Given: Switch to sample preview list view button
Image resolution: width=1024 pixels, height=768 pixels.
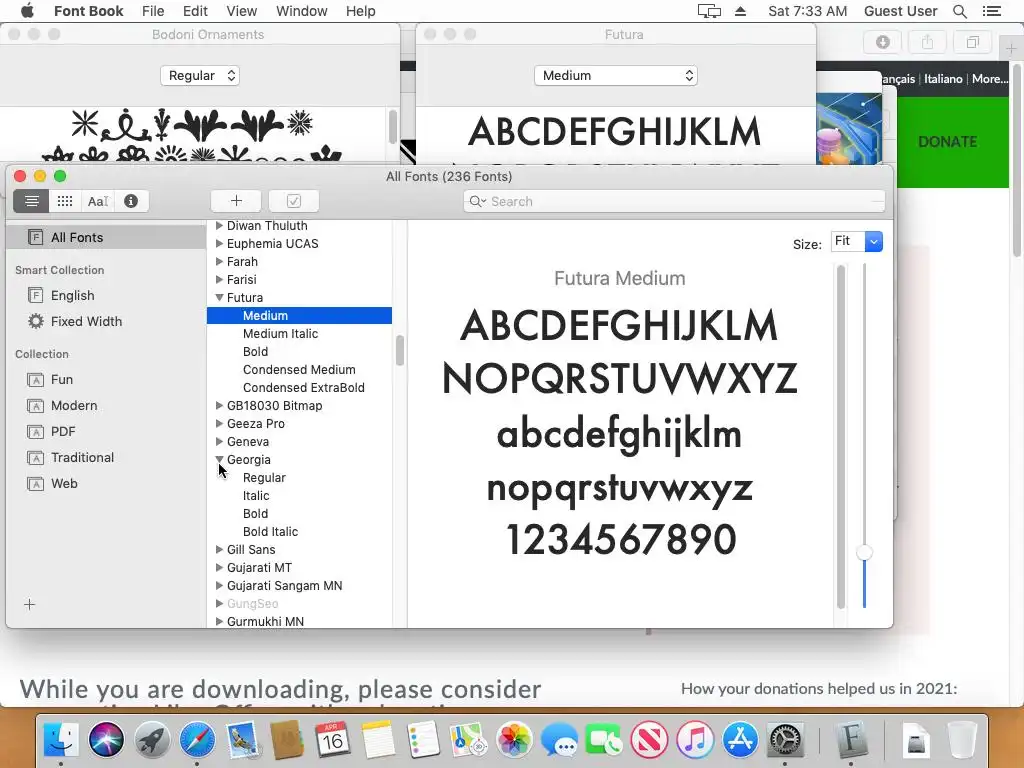Looking at the screenshot, I should [31, 201].
